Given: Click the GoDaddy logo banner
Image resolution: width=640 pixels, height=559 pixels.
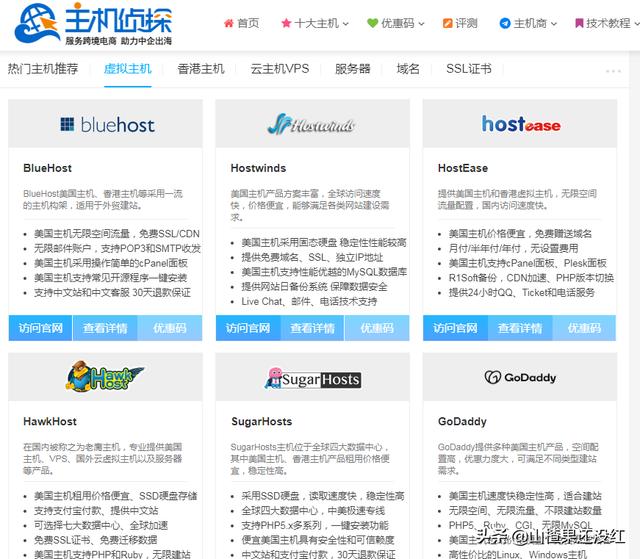Looking at the screenshot, I should tap(520, 377).
